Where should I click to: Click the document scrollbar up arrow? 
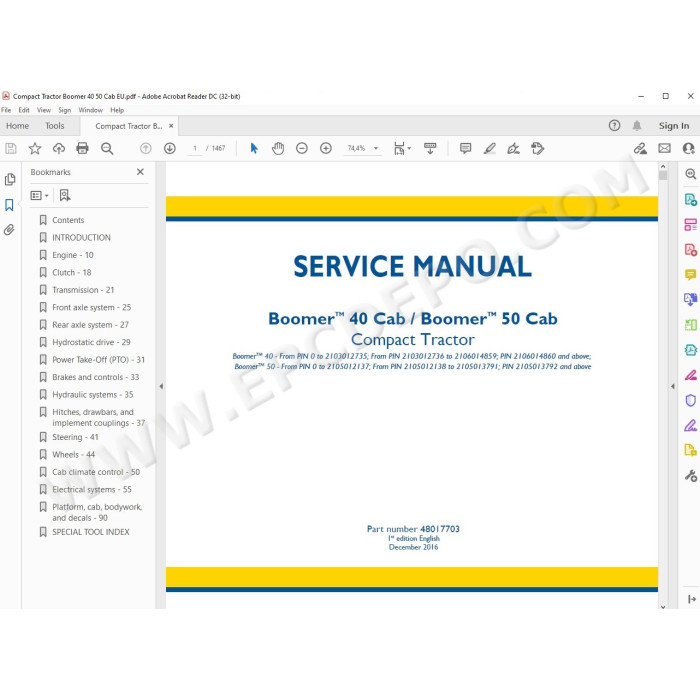click(662, 167)
